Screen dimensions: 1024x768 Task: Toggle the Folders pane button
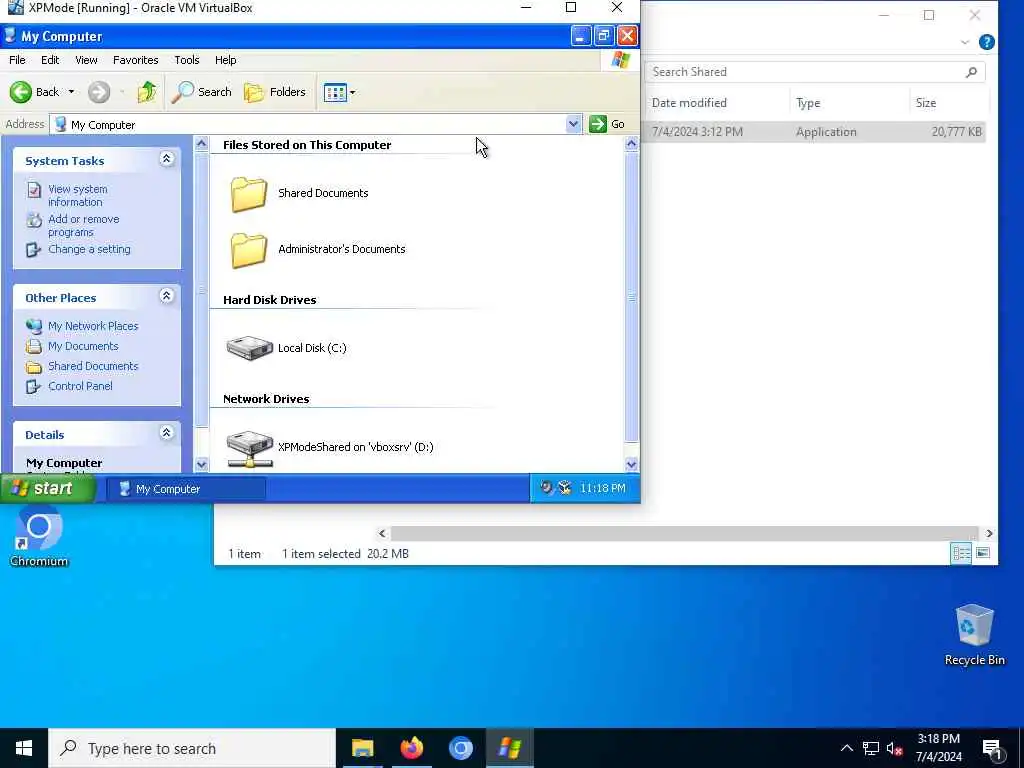tap(275, 92)
